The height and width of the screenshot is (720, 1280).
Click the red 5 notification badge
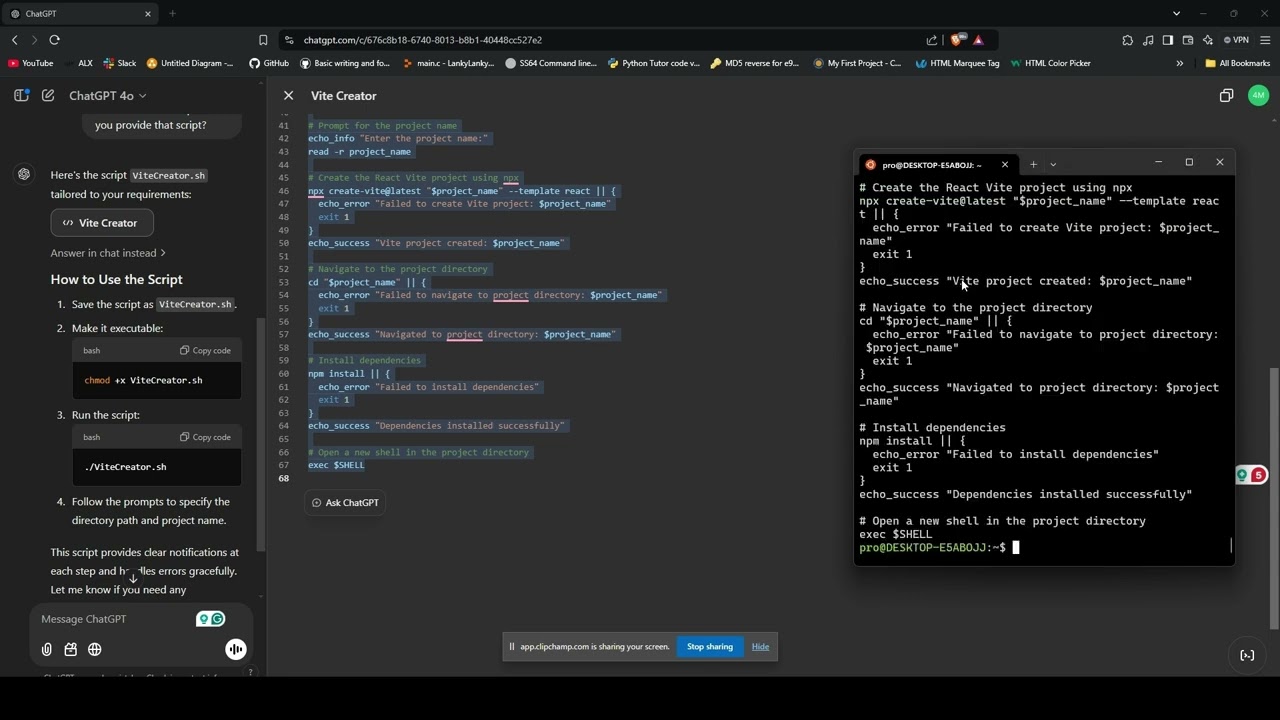[1258, 475]
